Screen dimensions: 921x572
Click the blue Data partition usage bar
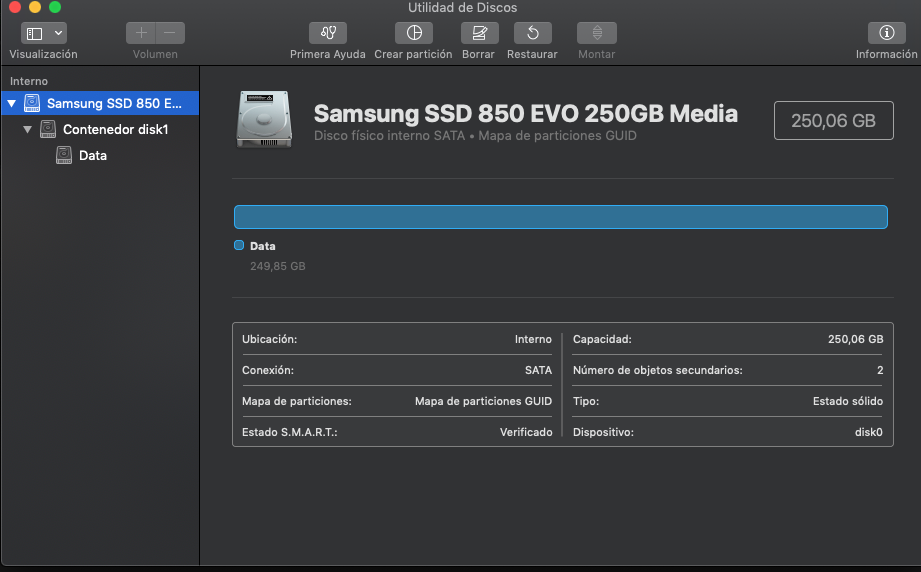click(x=560, y=217)
